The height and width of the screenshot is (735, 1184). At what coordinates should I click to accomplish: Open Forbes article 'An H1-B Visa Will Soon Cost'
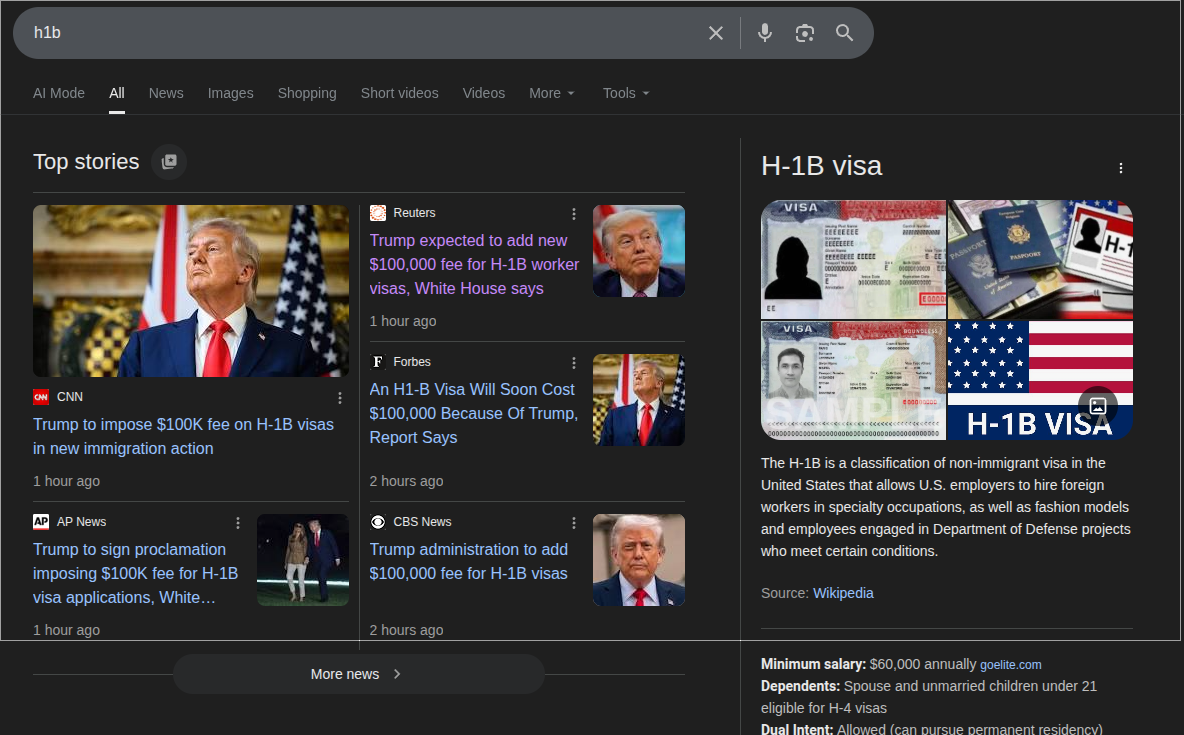(473, 413)
